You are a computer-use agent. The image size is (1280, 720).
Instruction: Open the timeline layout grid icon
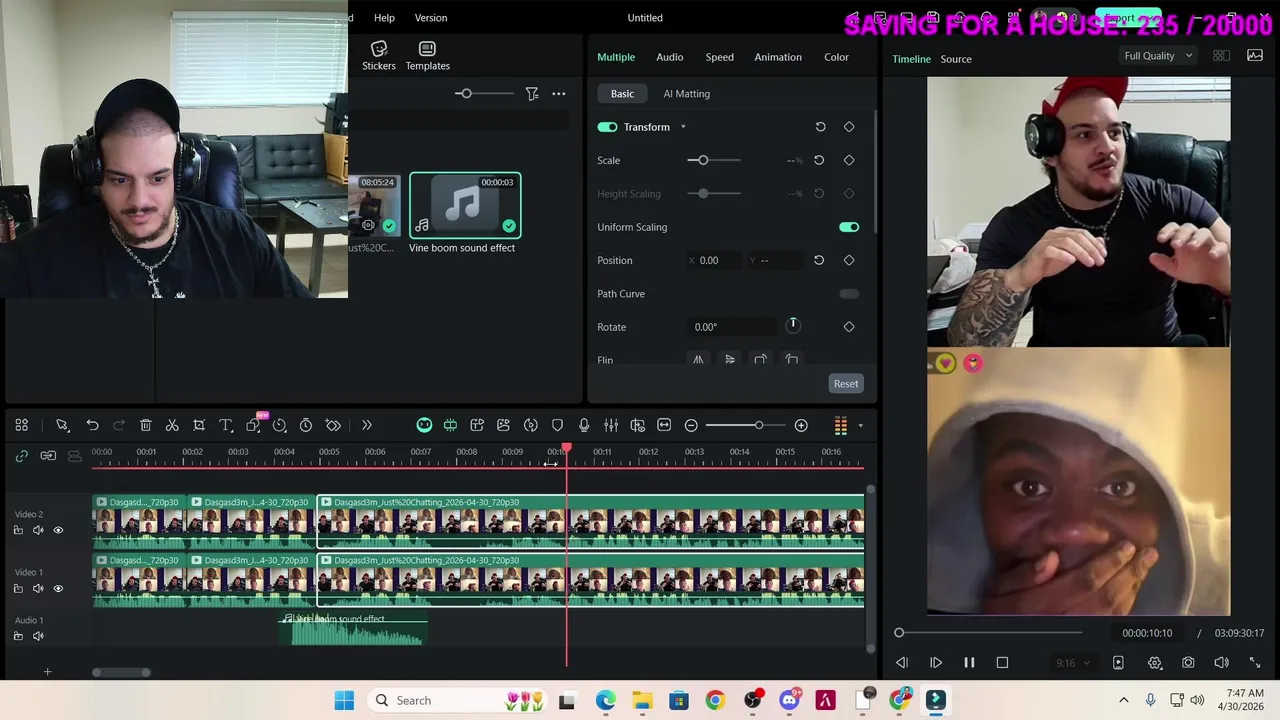click(x=21, y=426)
